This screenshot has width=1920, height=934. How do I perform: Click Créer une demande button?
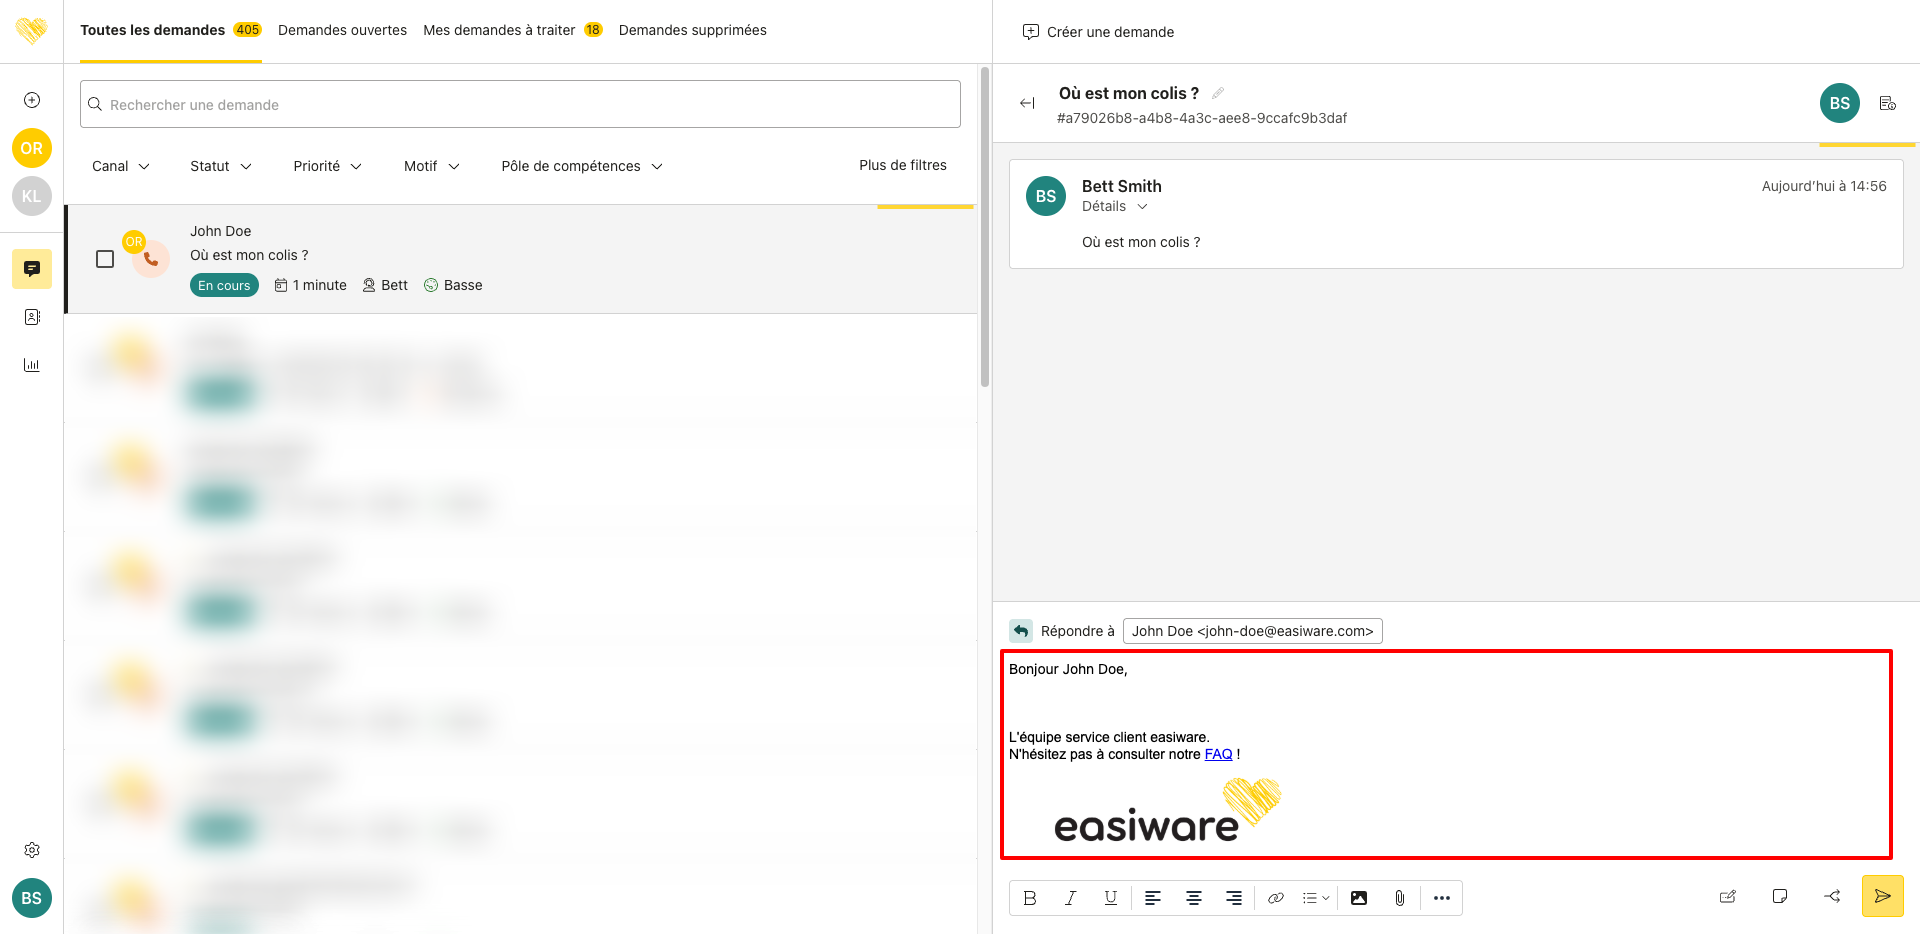point(1098,32)
